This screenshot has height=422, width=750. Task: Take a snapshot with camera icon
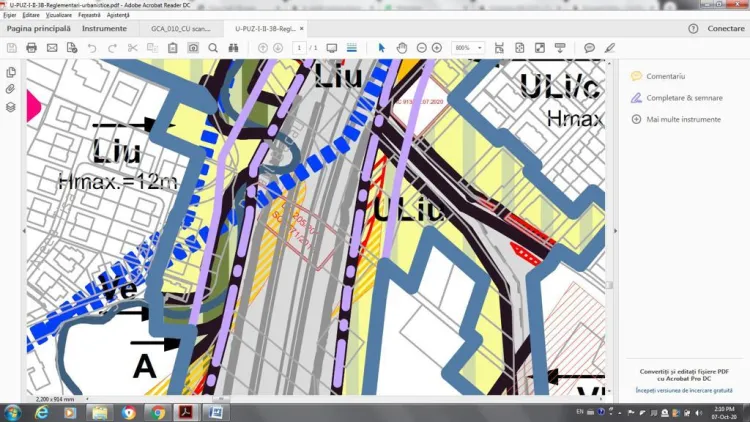[192, 48]
